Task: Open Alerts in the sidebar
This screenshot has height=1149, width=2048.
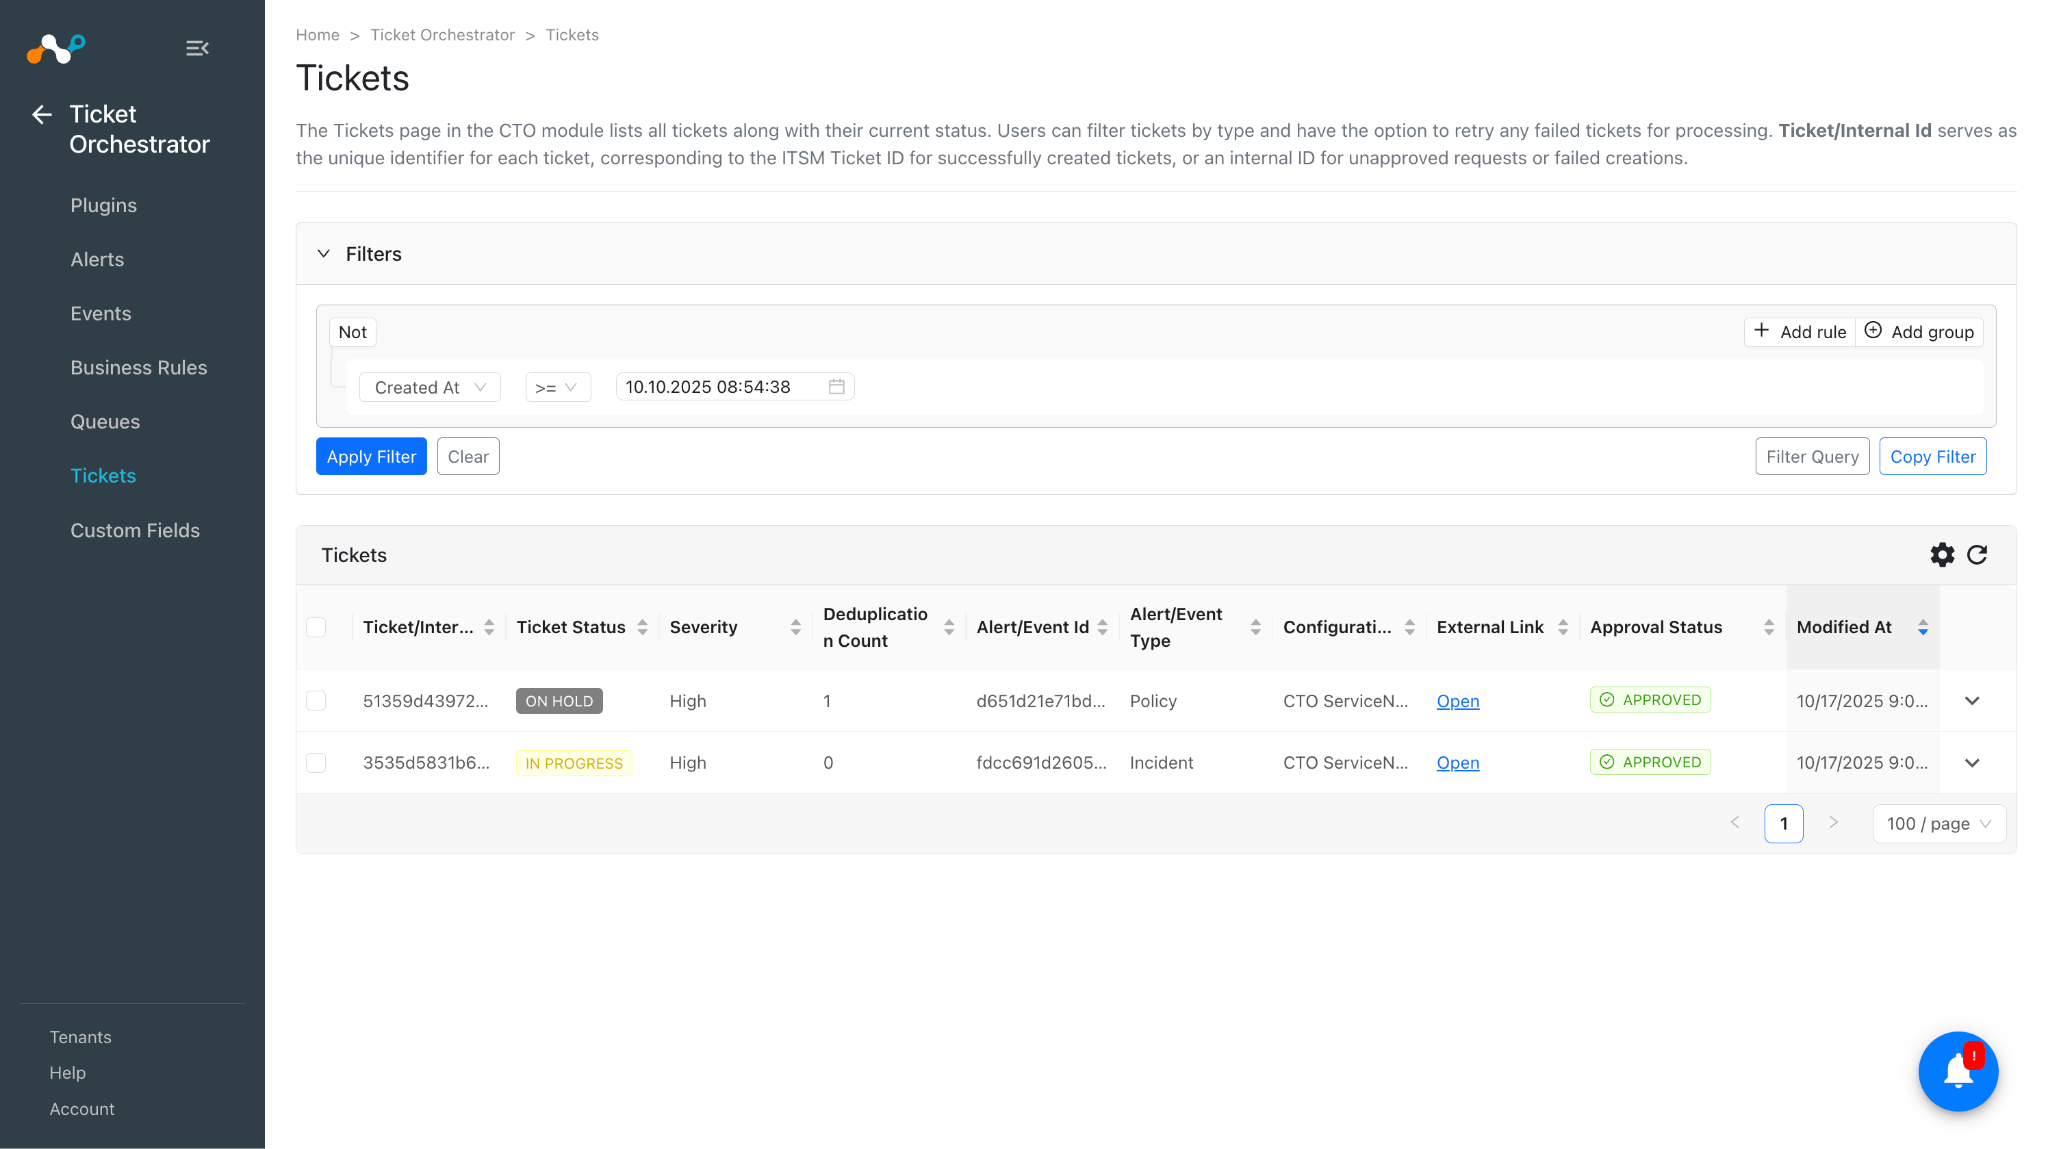Action: [x=97, y=259]
